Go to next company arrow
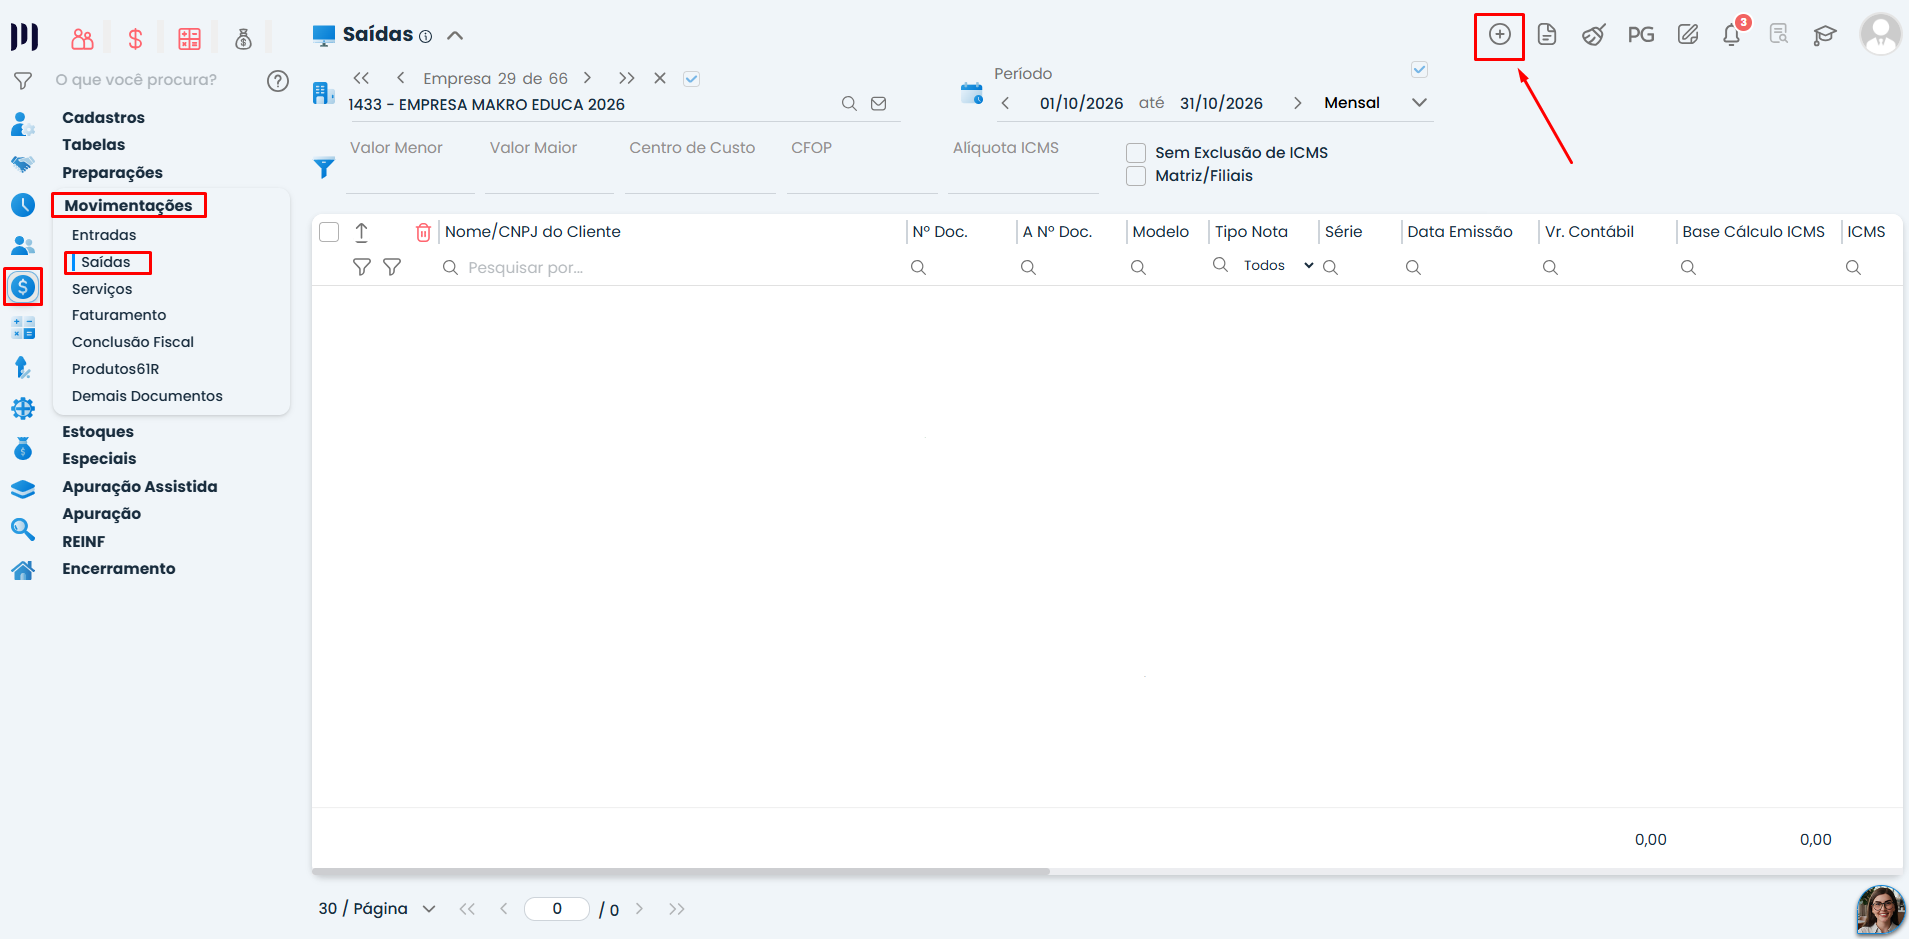Viewport: 1909px width, 939px height. pyautogui.click(x=588, y=78)
